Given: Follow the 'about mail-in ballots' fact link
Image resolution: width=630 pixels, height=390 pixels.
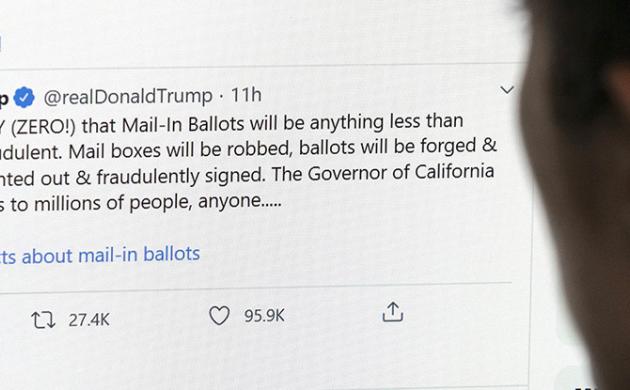Looking at the screenshot, I should tap(110, 255).
